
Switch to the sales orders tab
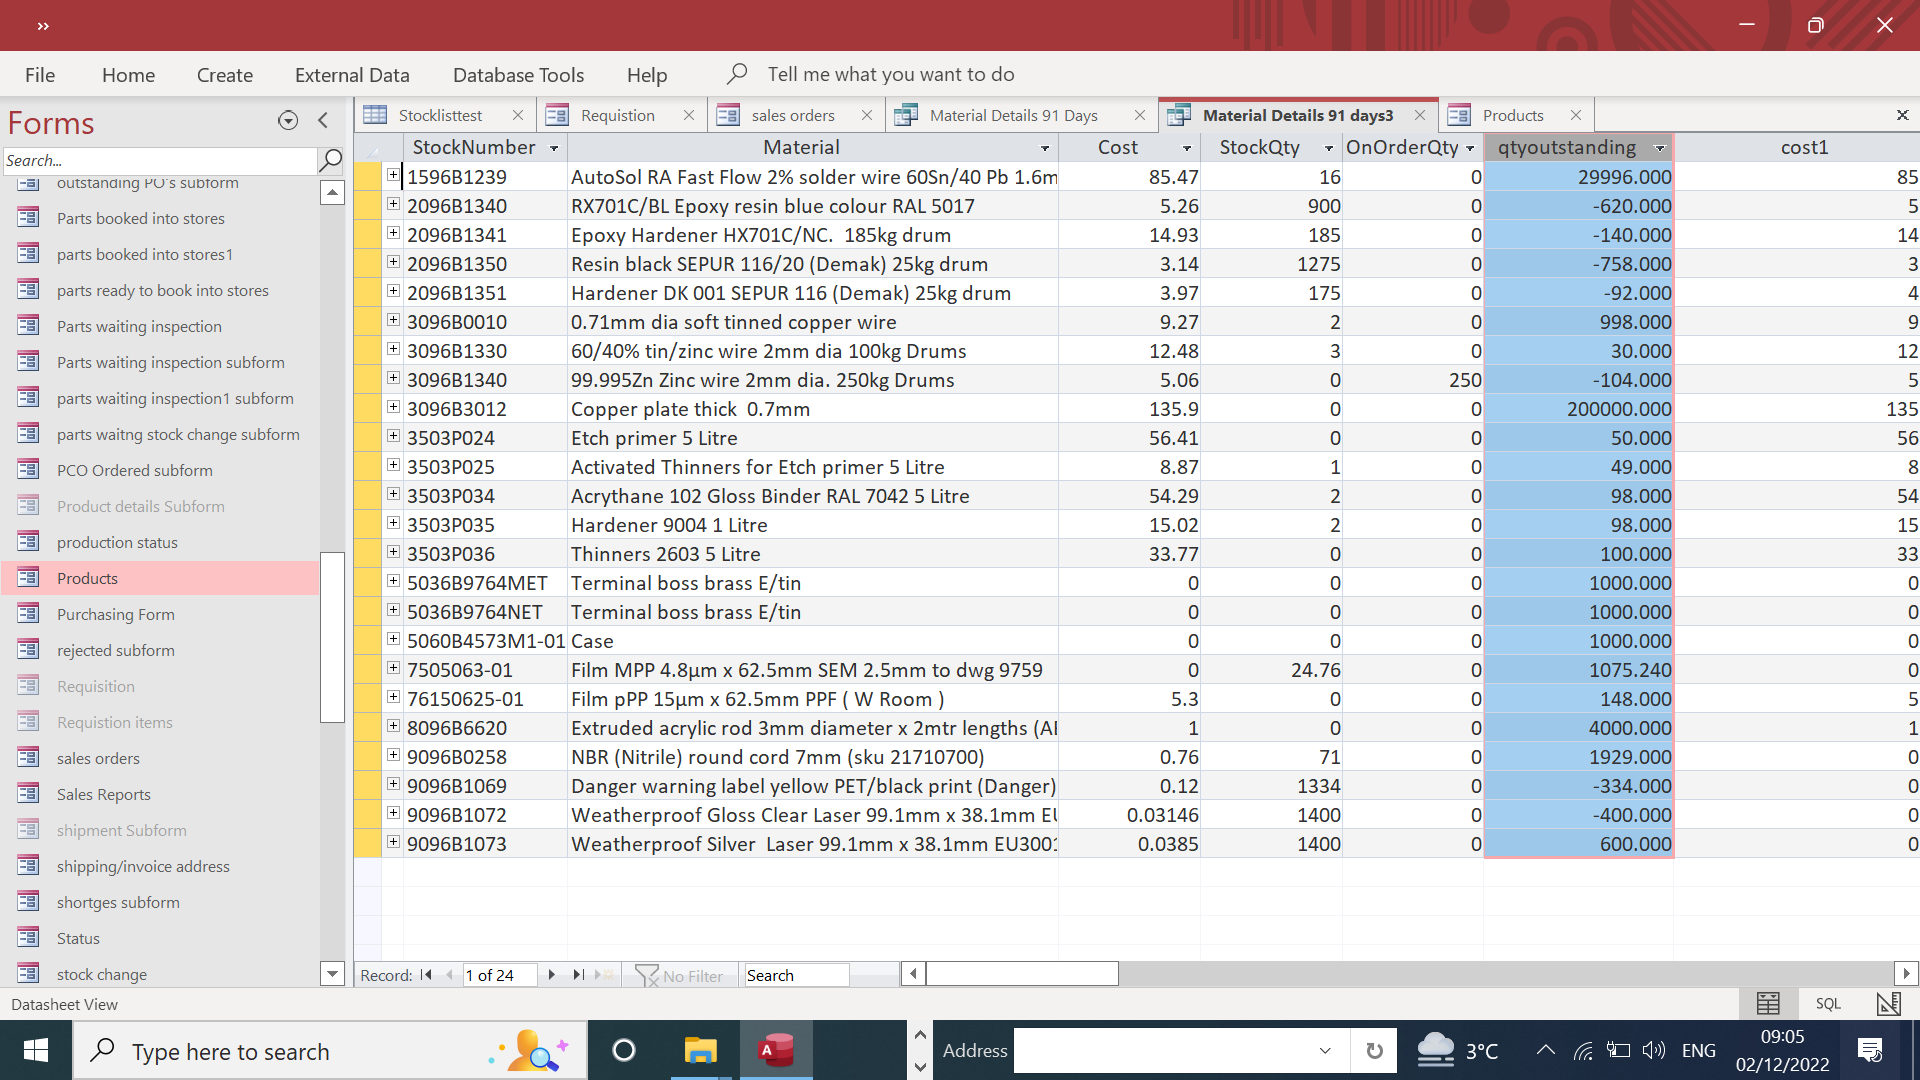point(792,116)
